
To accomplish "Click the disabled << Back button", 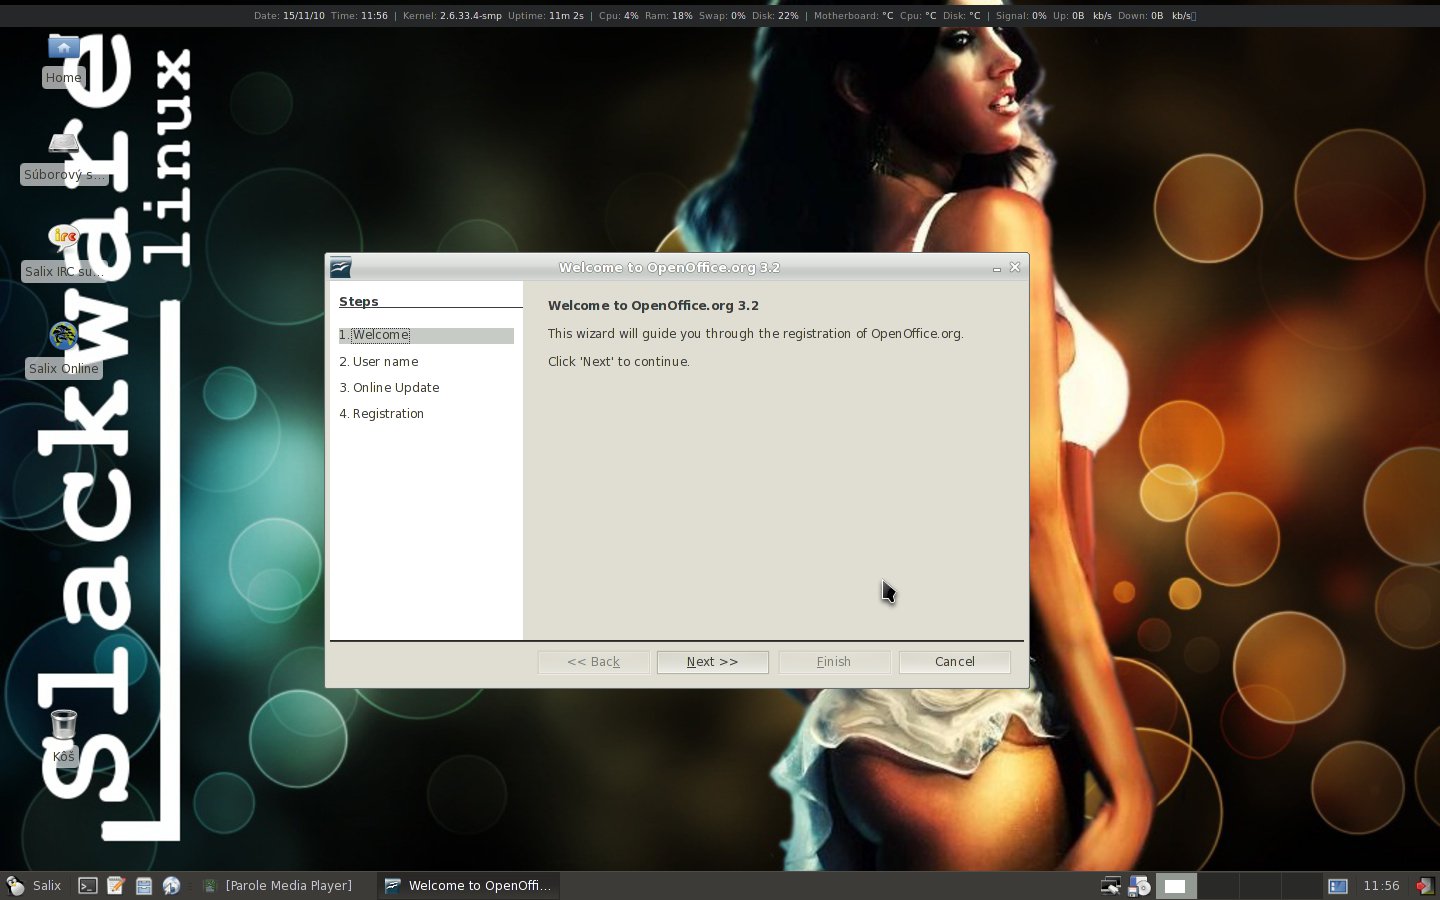I will 594,662.
